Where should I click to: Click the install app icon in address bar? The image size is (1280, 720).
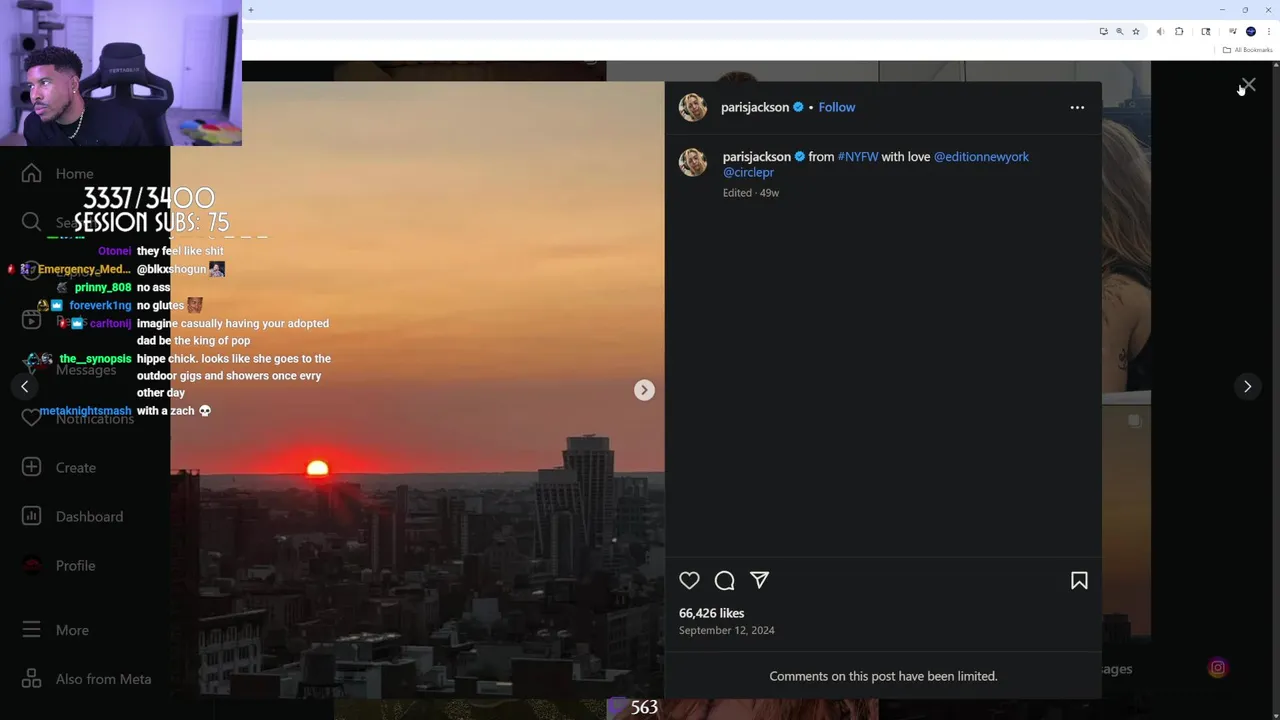(1103, 32)
